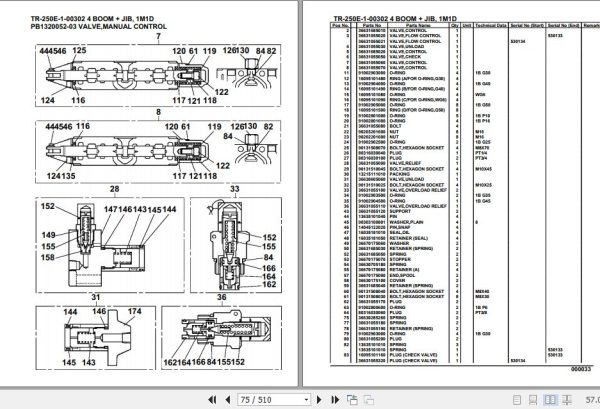The height and width of the screenshot is (409, 600).
Task: Click the diagram heading number 36
Action: point(222,297)
